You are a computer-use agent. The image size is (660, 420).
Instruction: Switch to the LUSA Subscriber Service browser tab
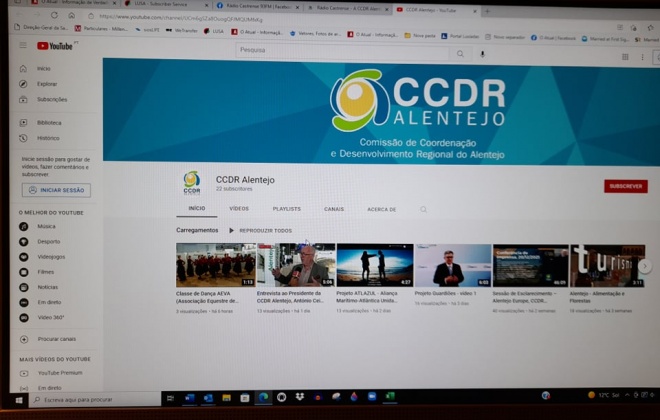(165, 5)
